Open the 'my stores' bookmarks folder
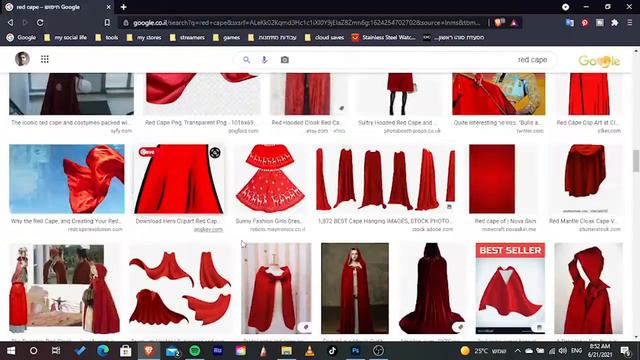Screen dimensions: 640x360 [144, 38]
